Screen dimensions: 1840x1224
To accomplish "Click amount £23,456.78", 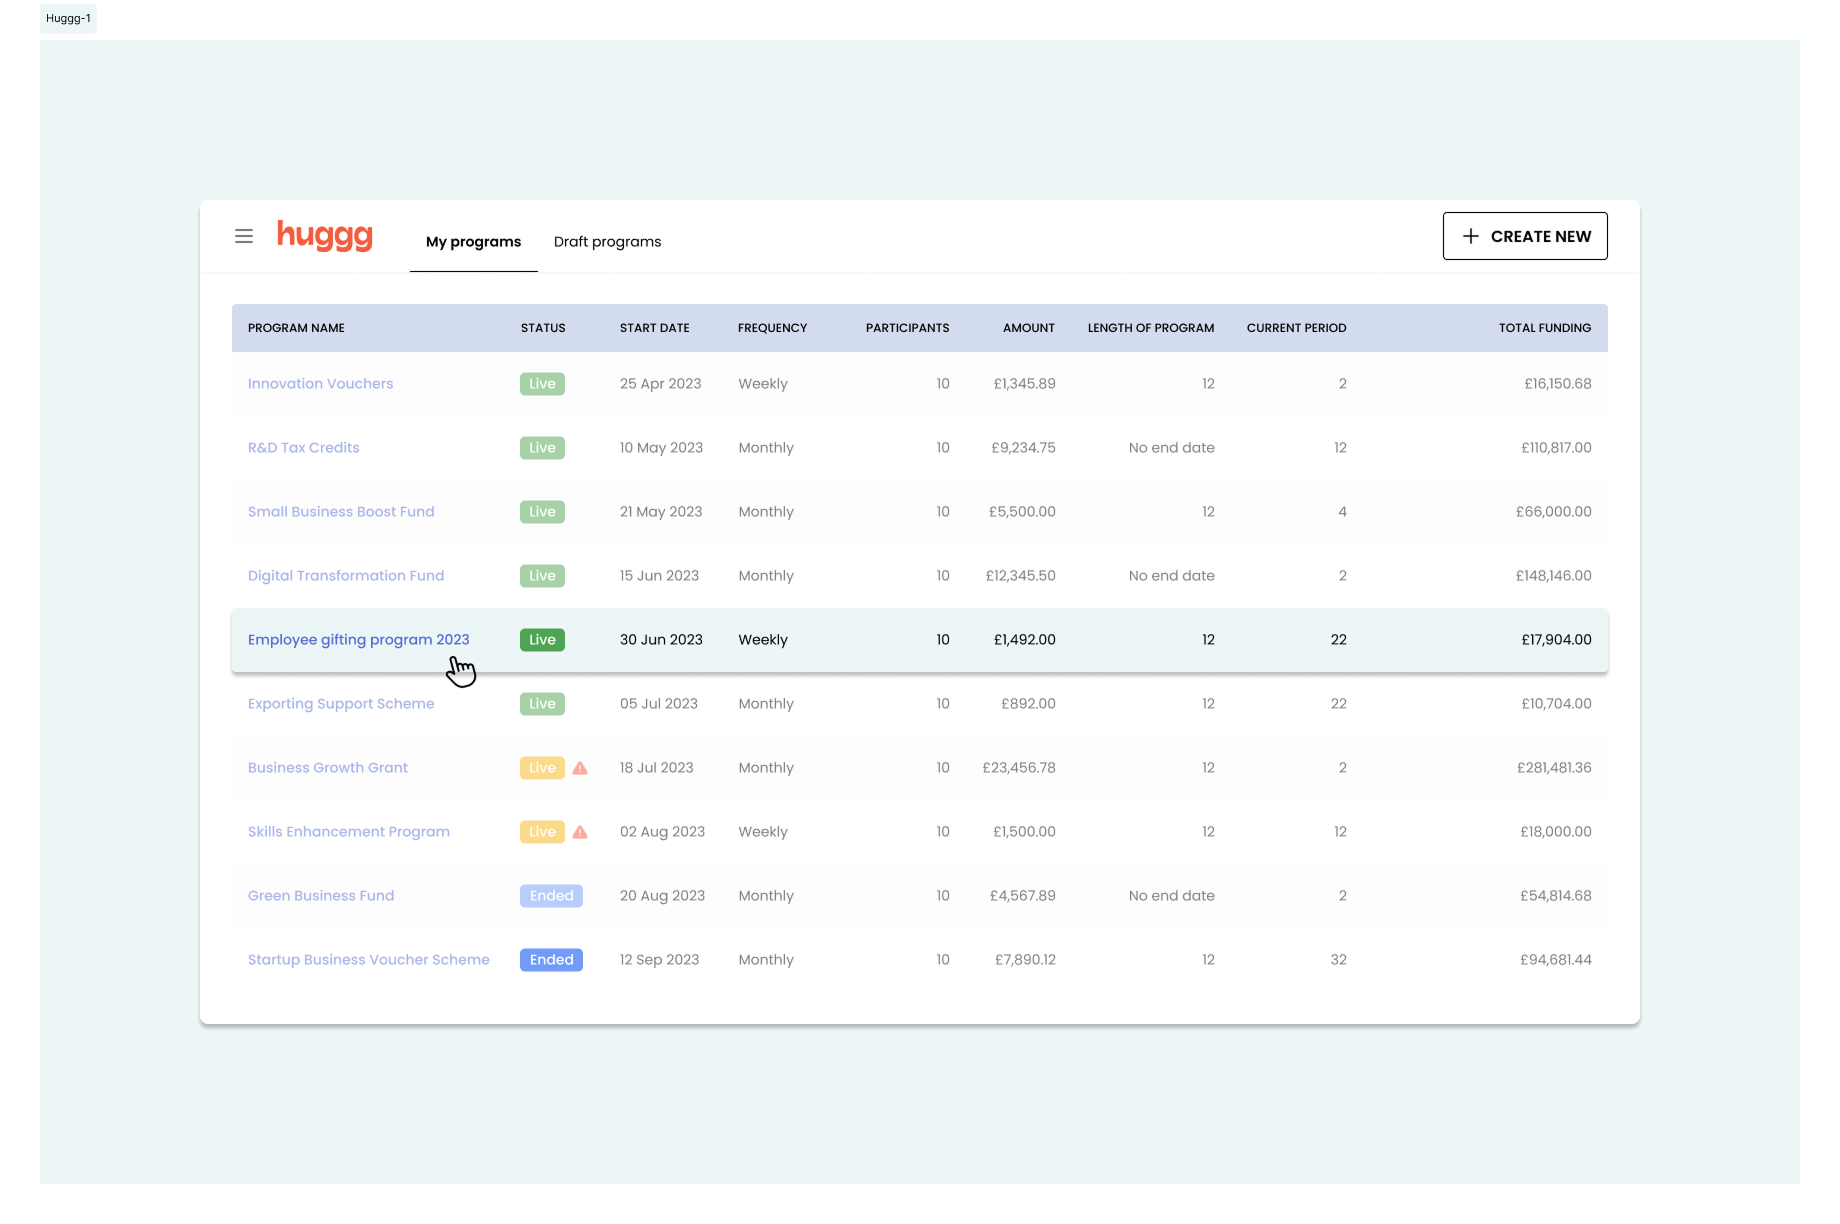I will pyautogui.click(x=1019, y=768).
